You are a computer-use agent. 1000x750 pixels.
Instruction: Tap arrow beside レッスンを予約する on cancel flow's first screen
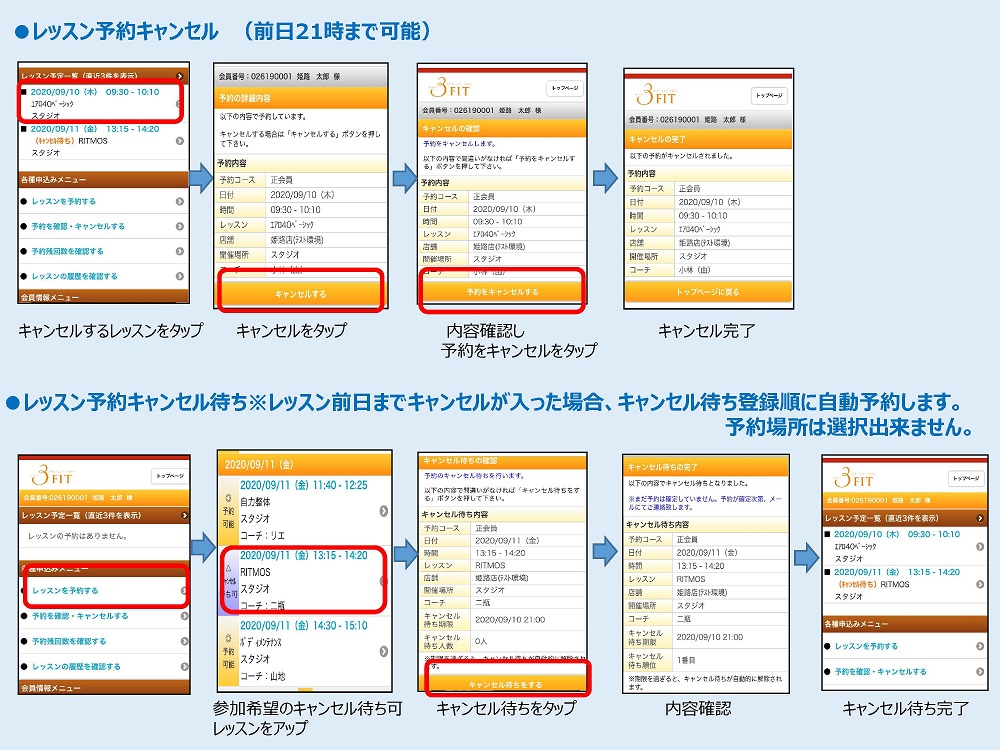point(180,202)
